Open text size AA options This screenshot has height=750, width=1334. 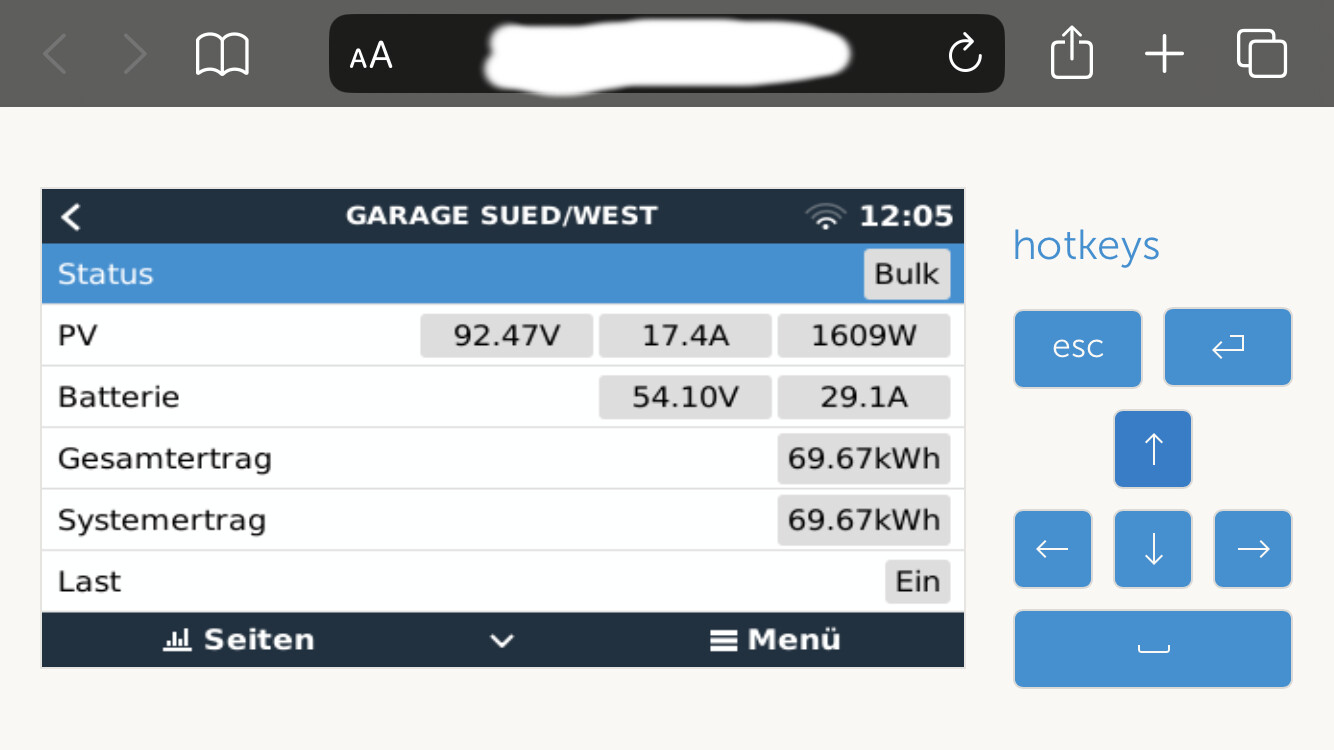(371, 55)
